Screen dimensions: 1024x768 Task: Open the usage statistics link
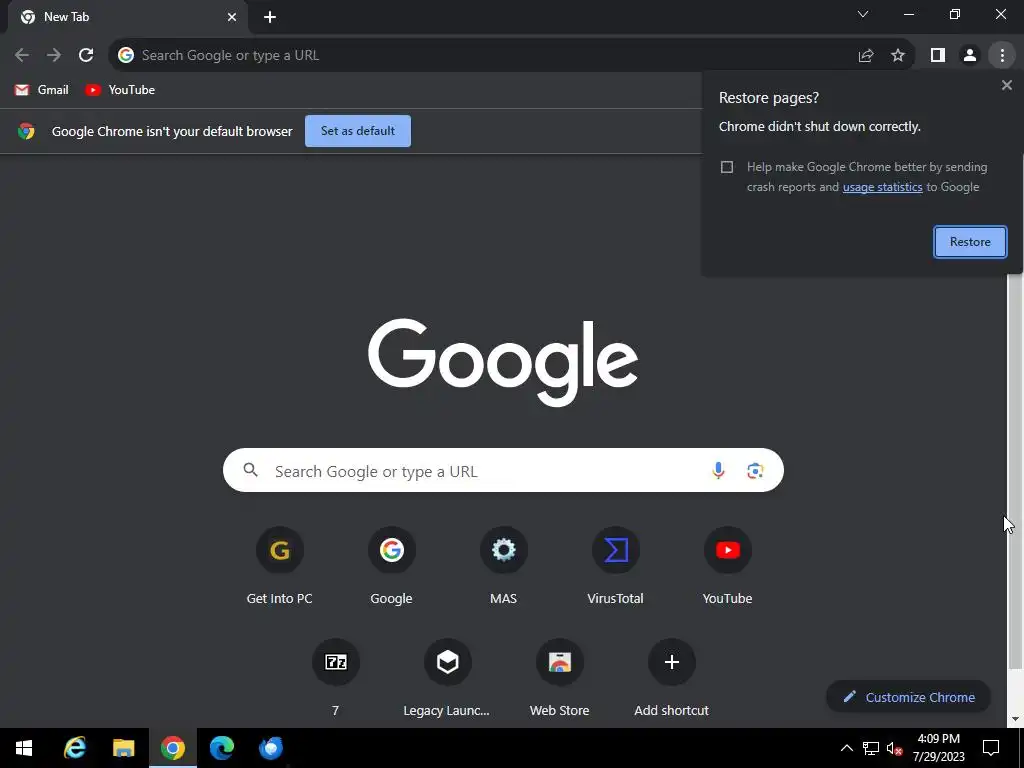[x=882, y=187]
